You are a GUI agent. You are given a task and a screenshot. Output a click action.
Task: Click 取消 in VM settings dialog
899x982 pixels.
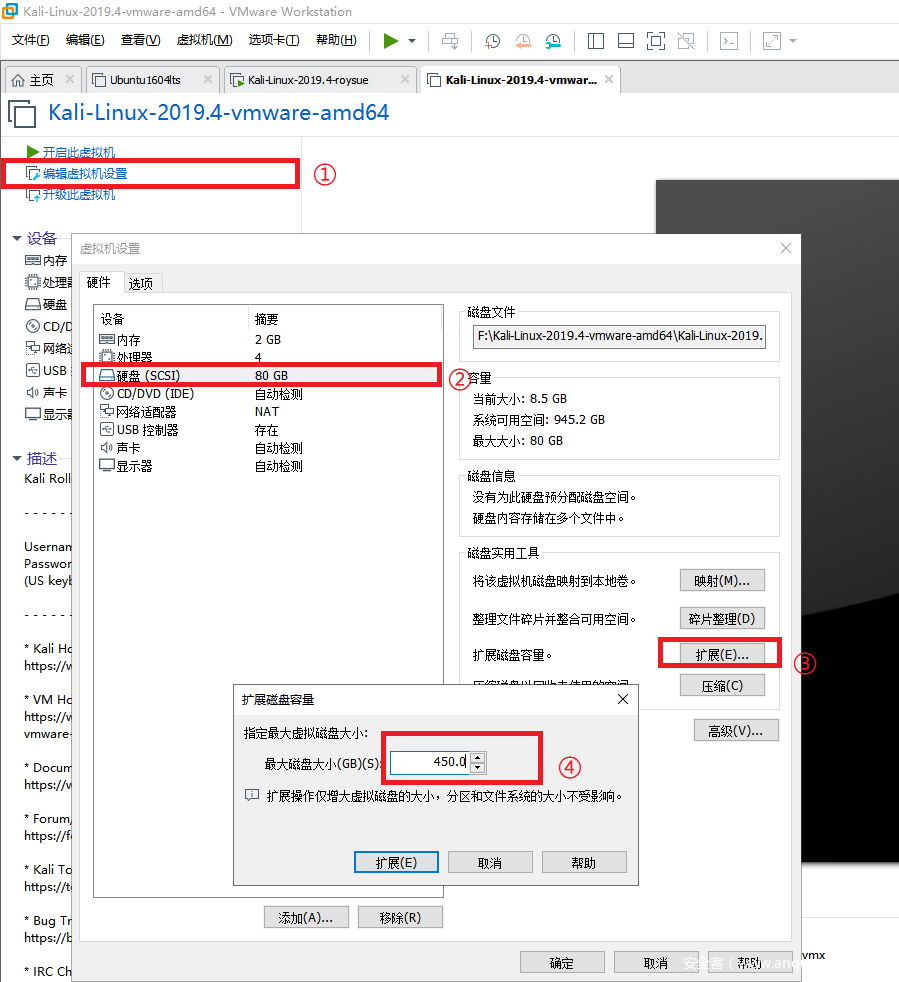[x=656, y=963]
